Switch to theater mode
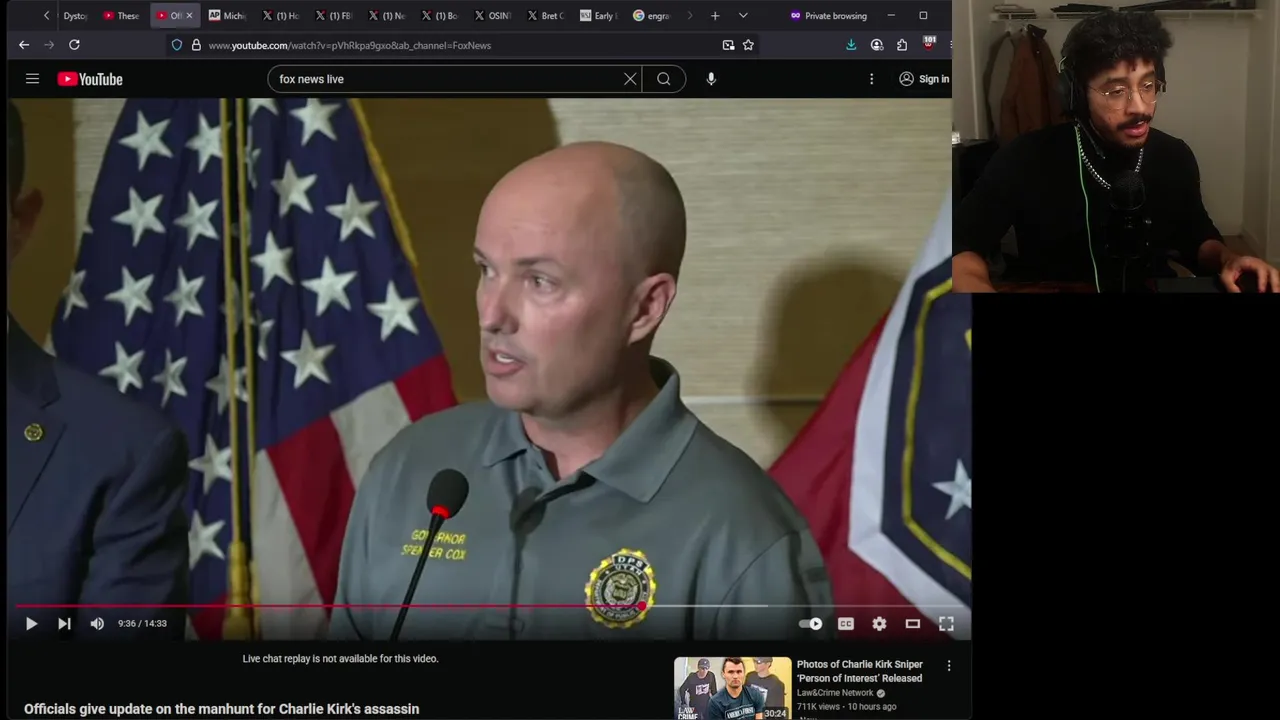The width and height of the screenshot is (1280, 720). pos(913,624)
